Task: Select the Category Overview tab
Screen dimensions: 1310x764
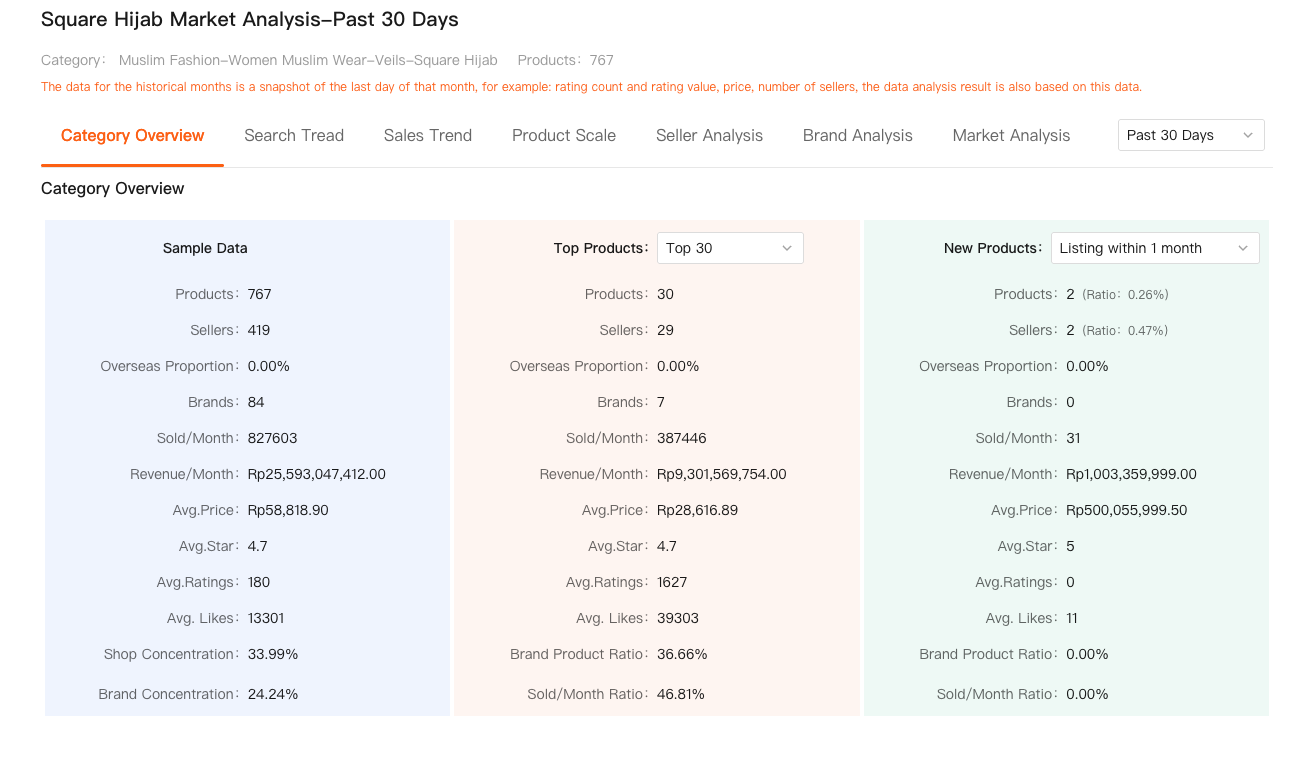Action: coord(132,135)
